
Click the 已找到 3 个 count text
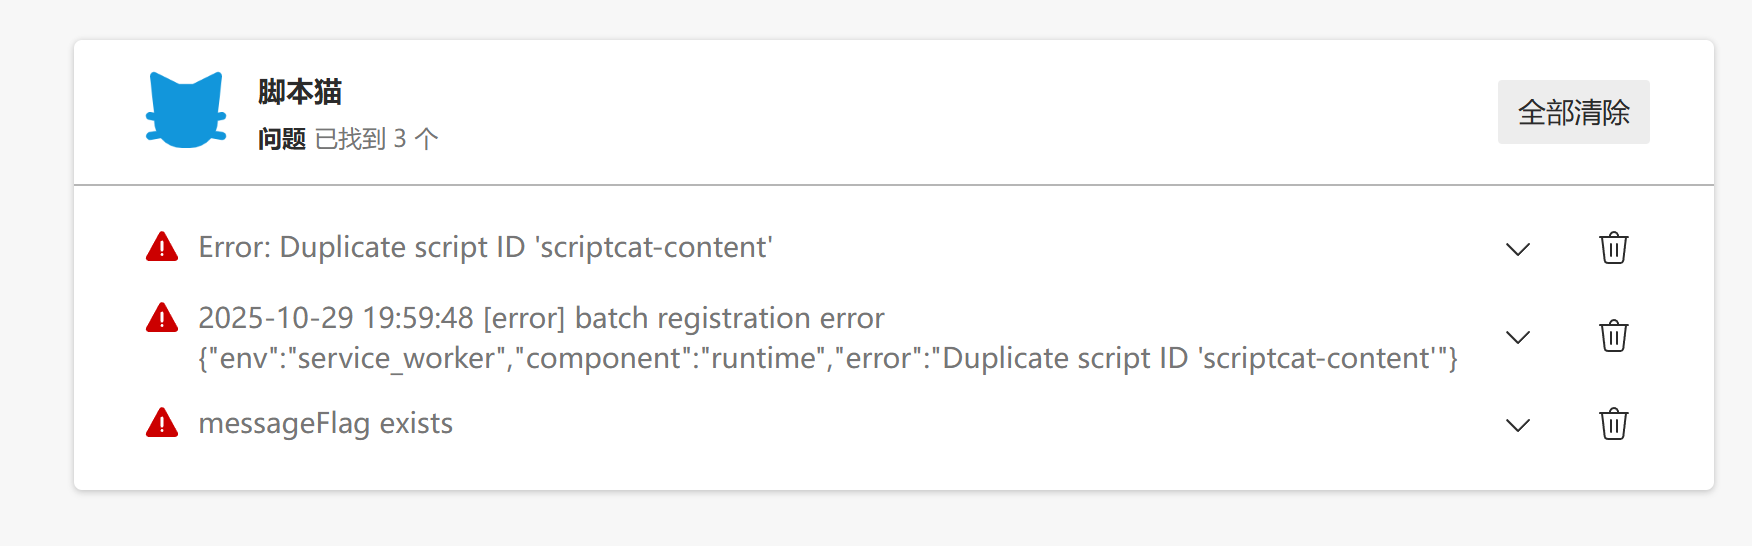[376, 139]
